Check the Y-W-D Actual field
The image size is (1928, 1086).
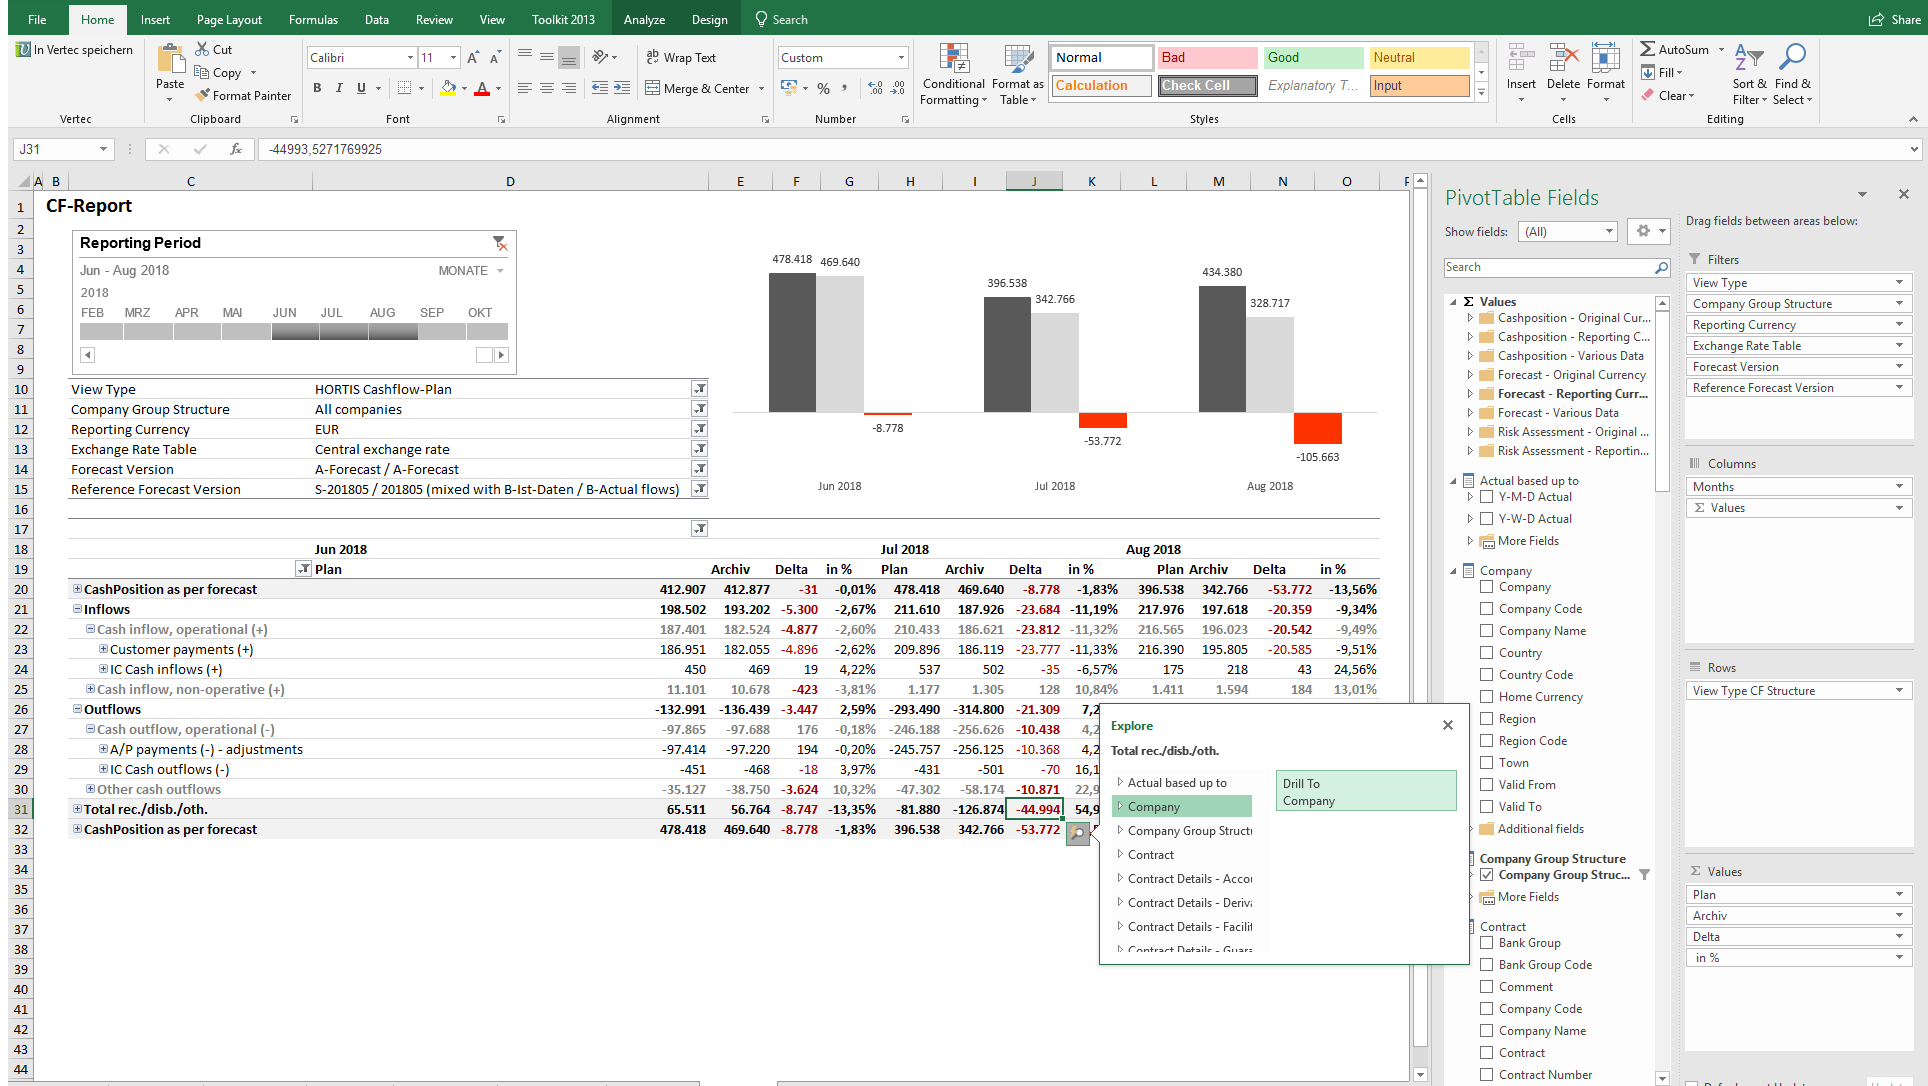(x=1486, y=519)
